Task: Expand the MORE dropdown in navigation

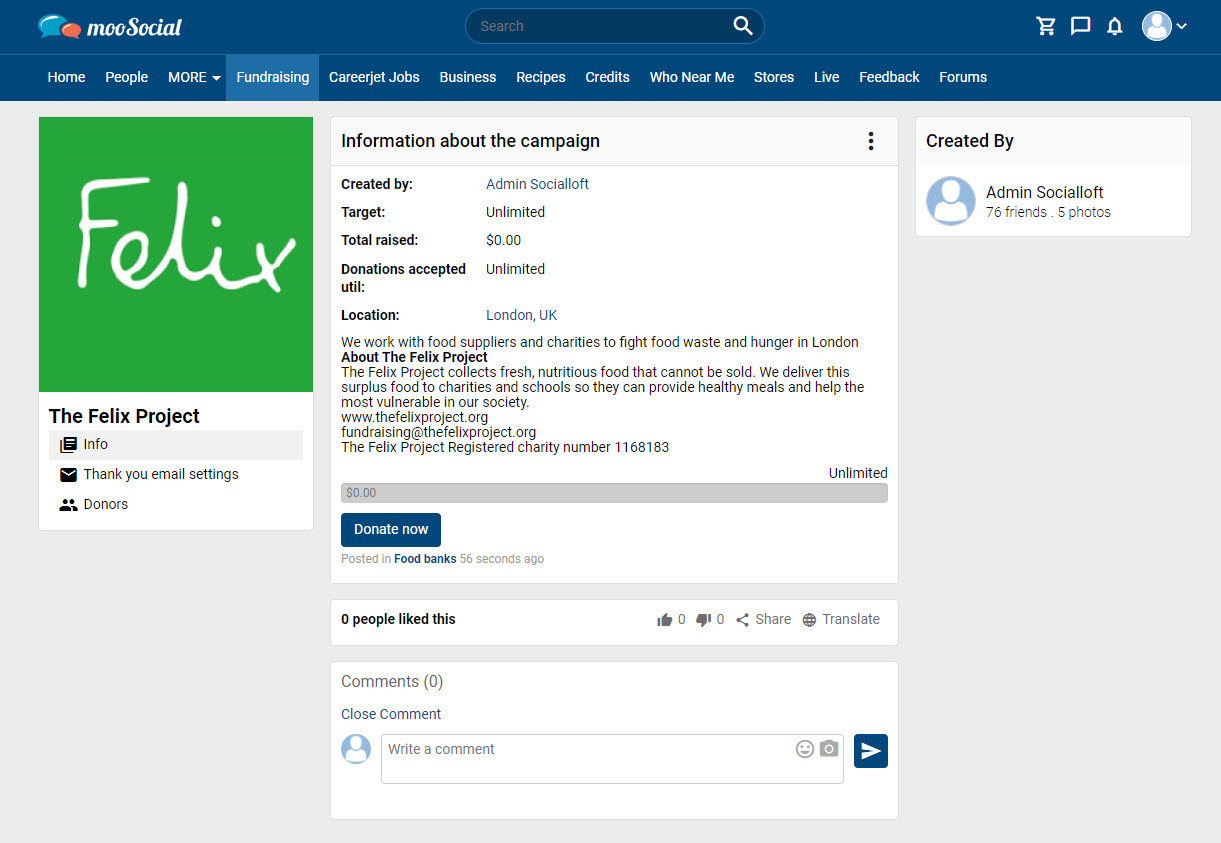Action: click(194, 77)
